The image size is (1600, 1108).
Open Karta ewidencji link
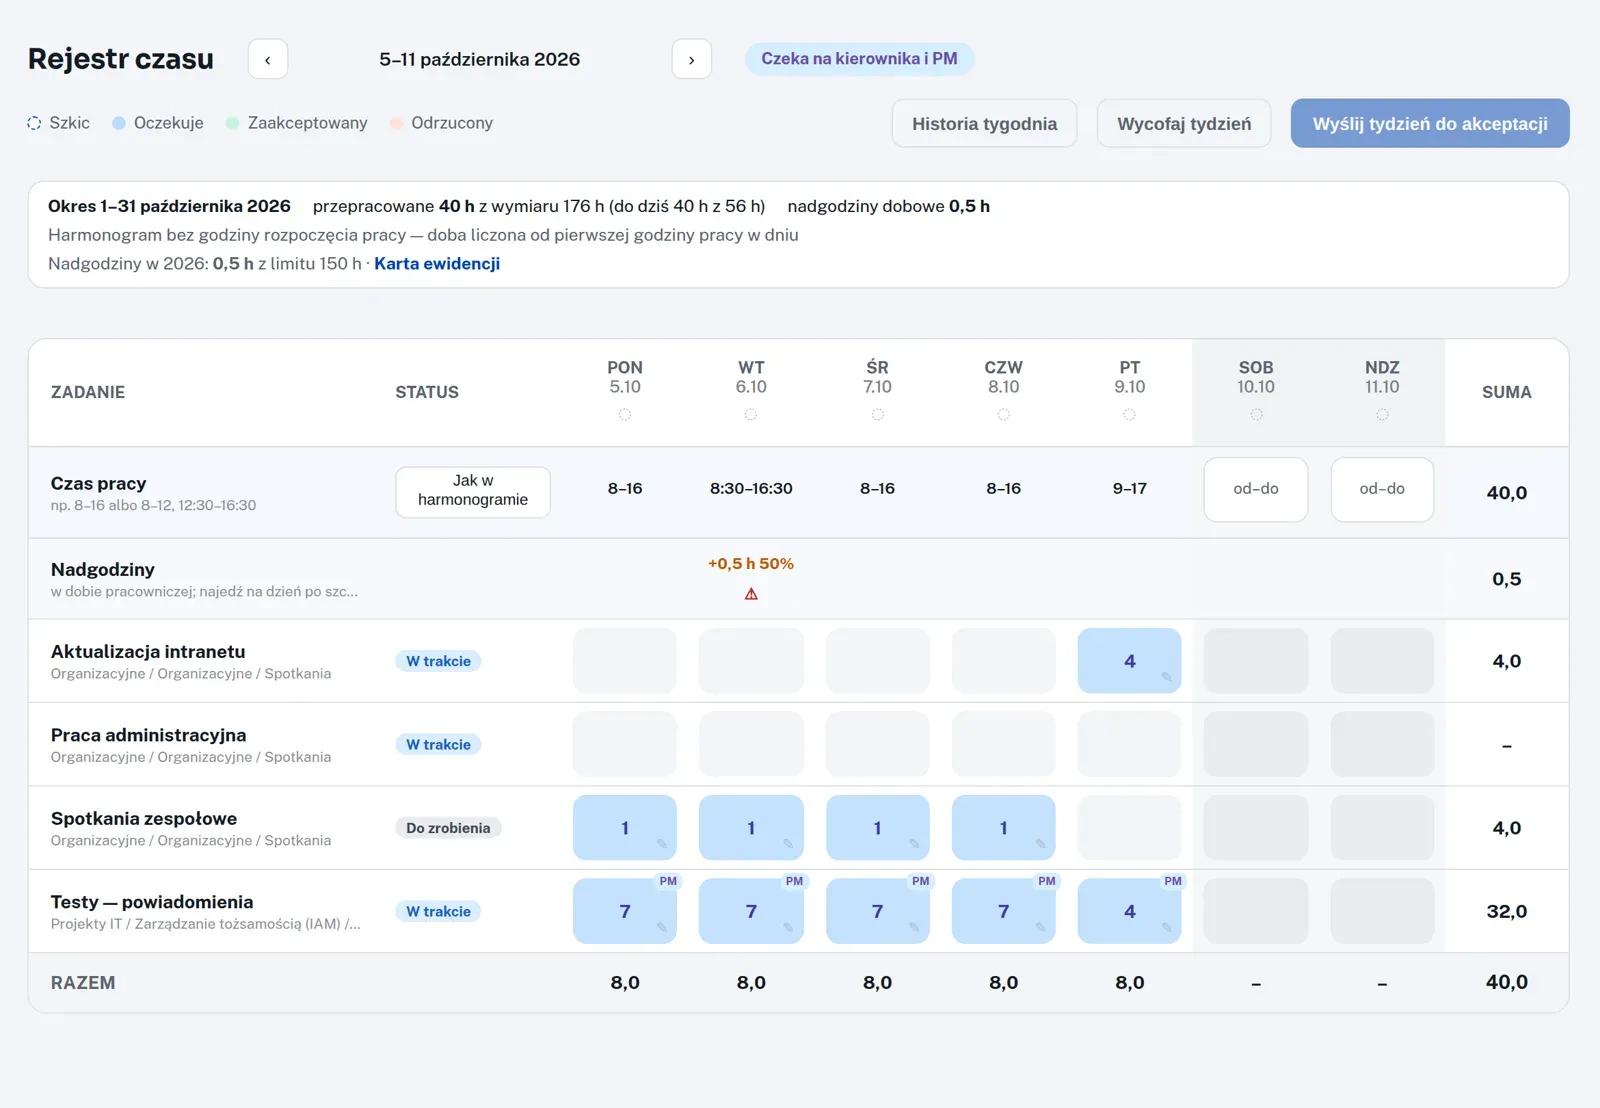pyautogui.click(x=437, y=263)
